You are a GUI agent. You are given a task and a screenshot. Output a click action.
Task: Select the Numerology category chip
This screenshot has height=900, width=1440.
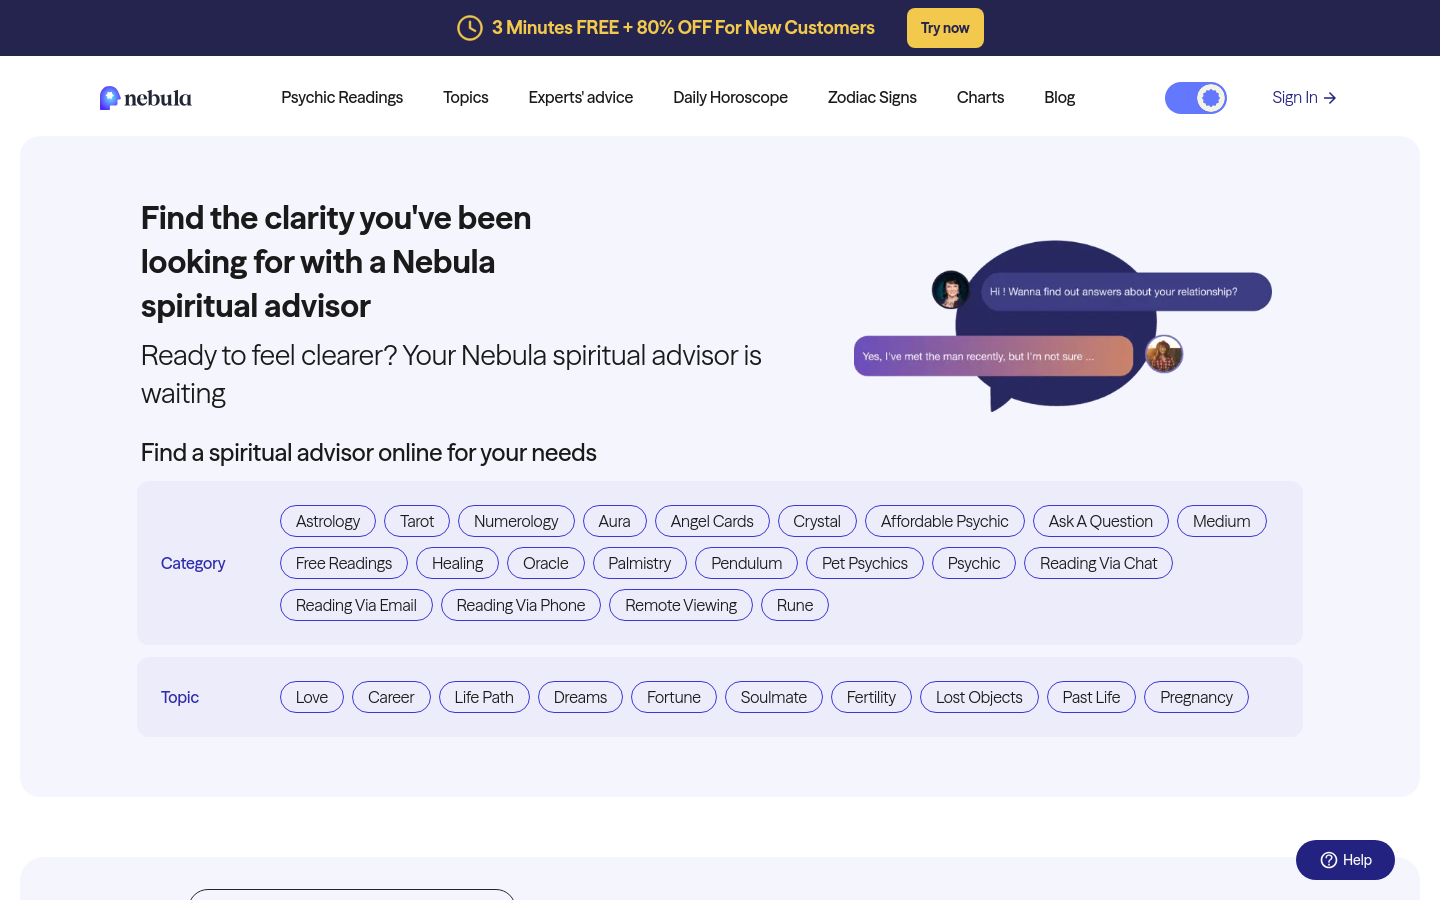tap(516, 521)
